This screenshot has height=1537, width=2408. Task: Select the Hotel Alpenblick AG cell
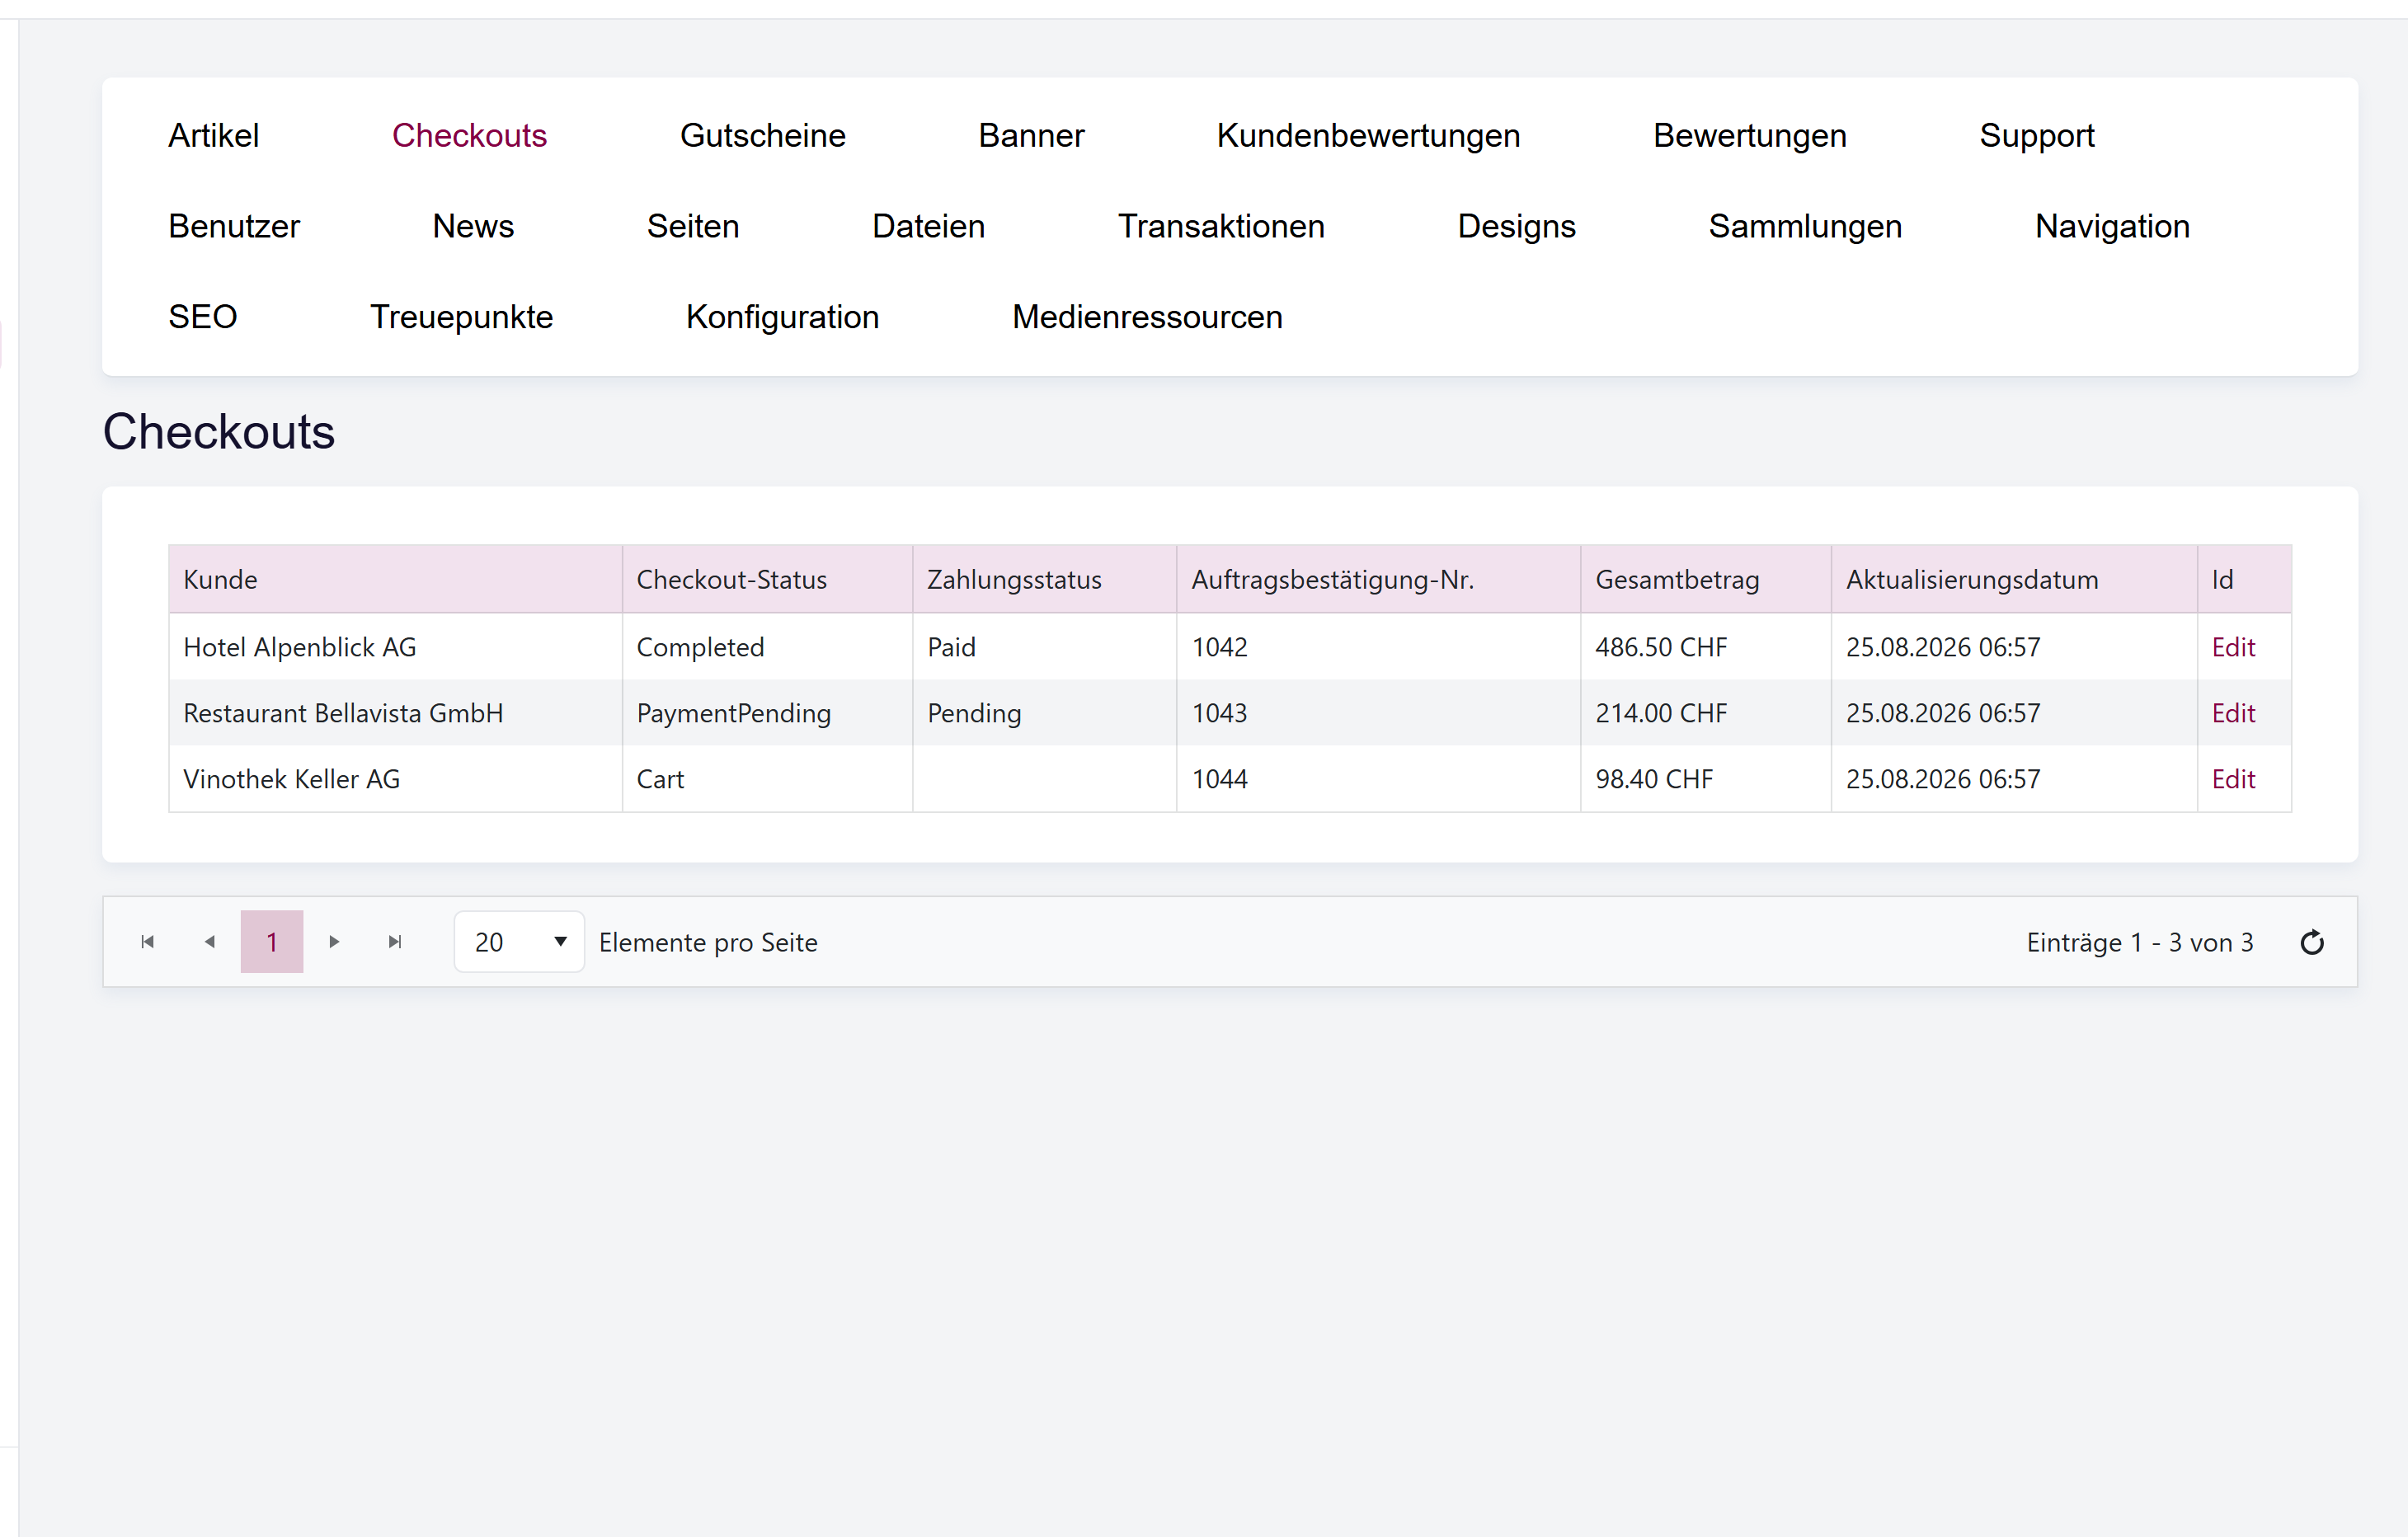point(395,648)
